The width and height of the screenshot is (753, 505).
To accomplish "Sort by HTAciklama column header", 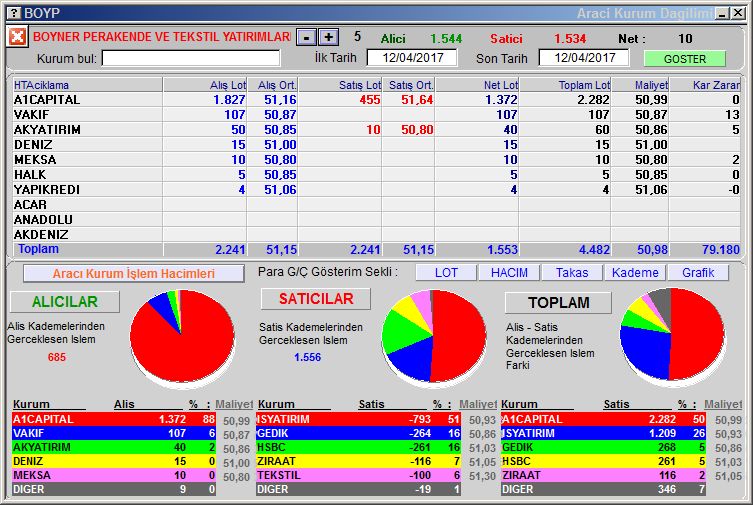I will (x=88, y=85).
